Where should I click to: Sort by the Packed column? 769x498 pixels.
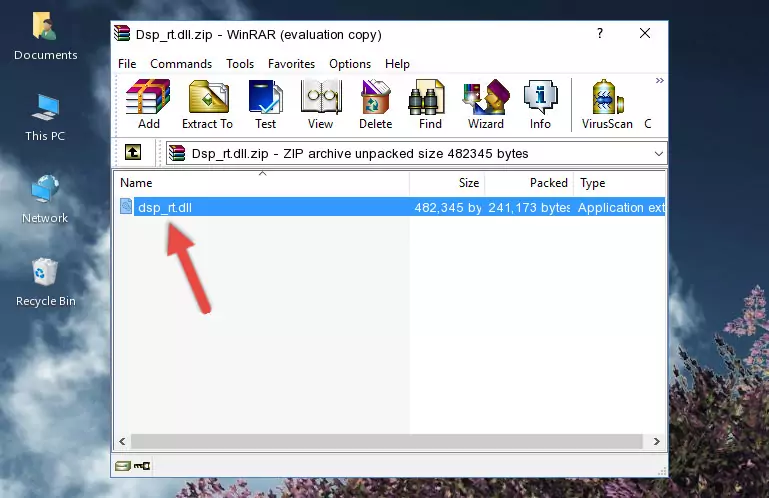click(529, 183)
